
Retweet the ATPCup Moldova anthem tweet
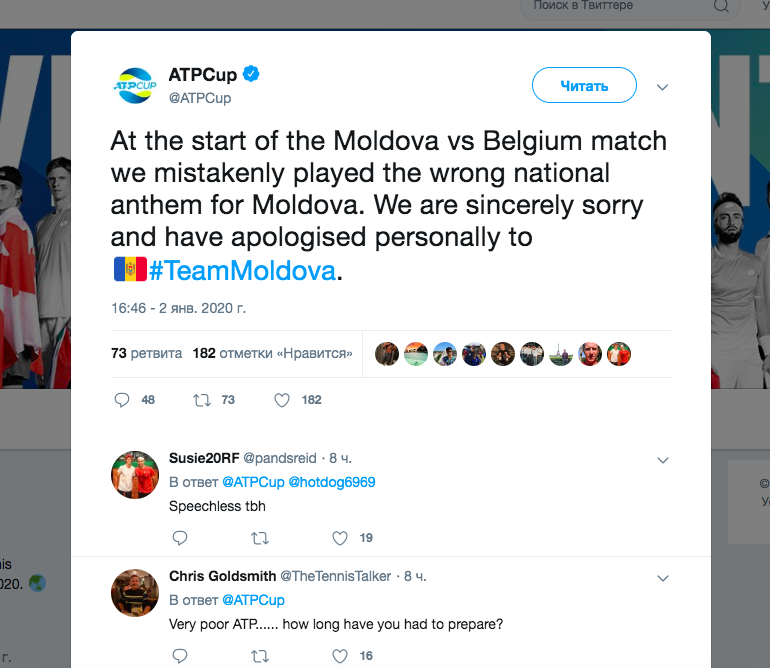tap(201, 400)
